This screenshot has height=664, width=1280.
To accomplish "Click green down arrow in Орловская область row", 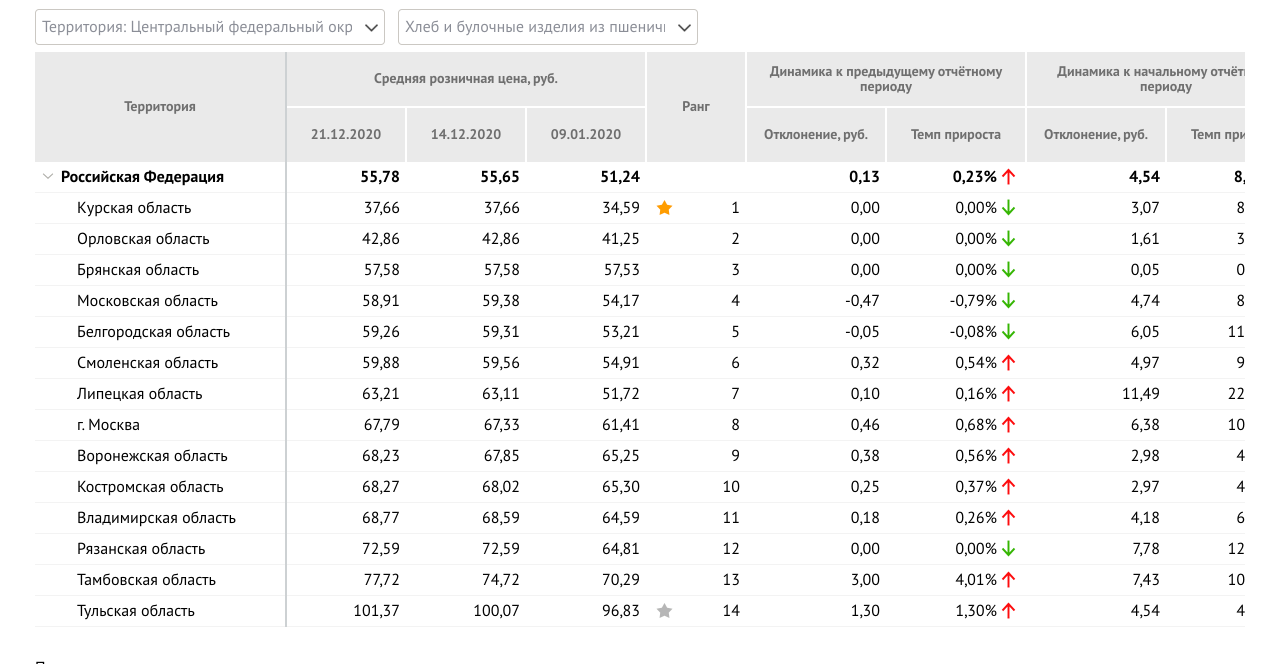I will pos(1009,239).
